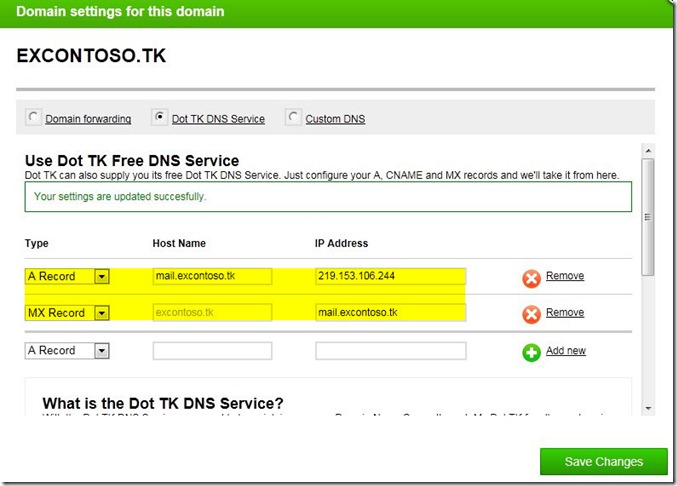Click the Custom DNS link label

coord(335,119)
